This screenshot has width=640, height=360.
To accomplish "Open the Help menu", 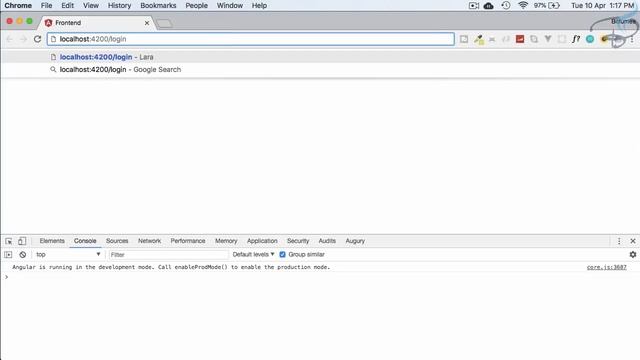I will point(259,5).
